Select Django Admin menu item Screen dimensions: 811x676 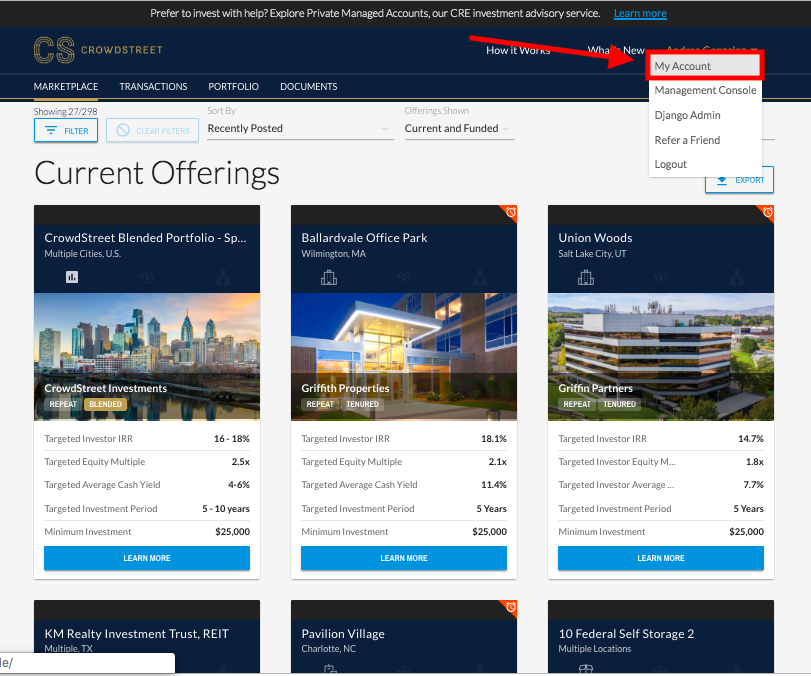pyautogui.click(x=705, y=115)
